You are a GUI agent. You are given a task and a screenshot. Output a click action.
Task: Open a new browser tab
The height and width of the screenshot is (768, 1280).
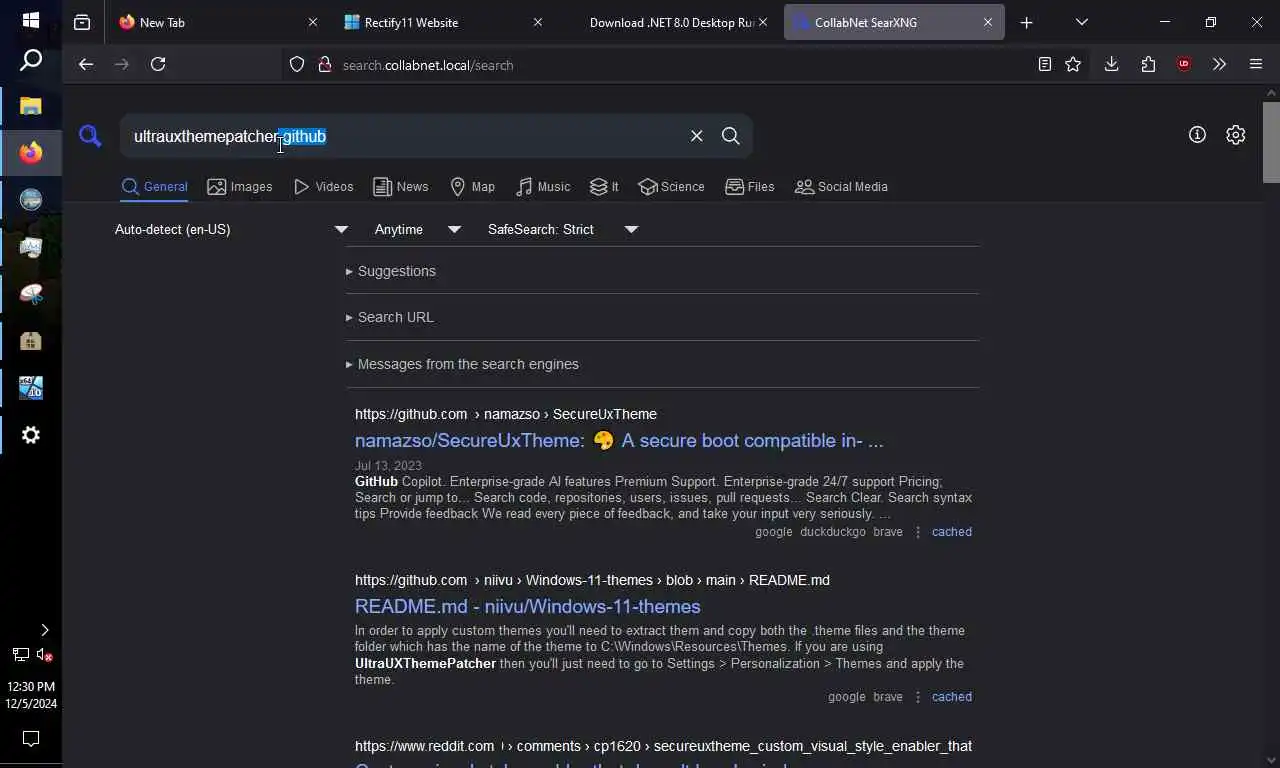click(x=1026, y=22)
